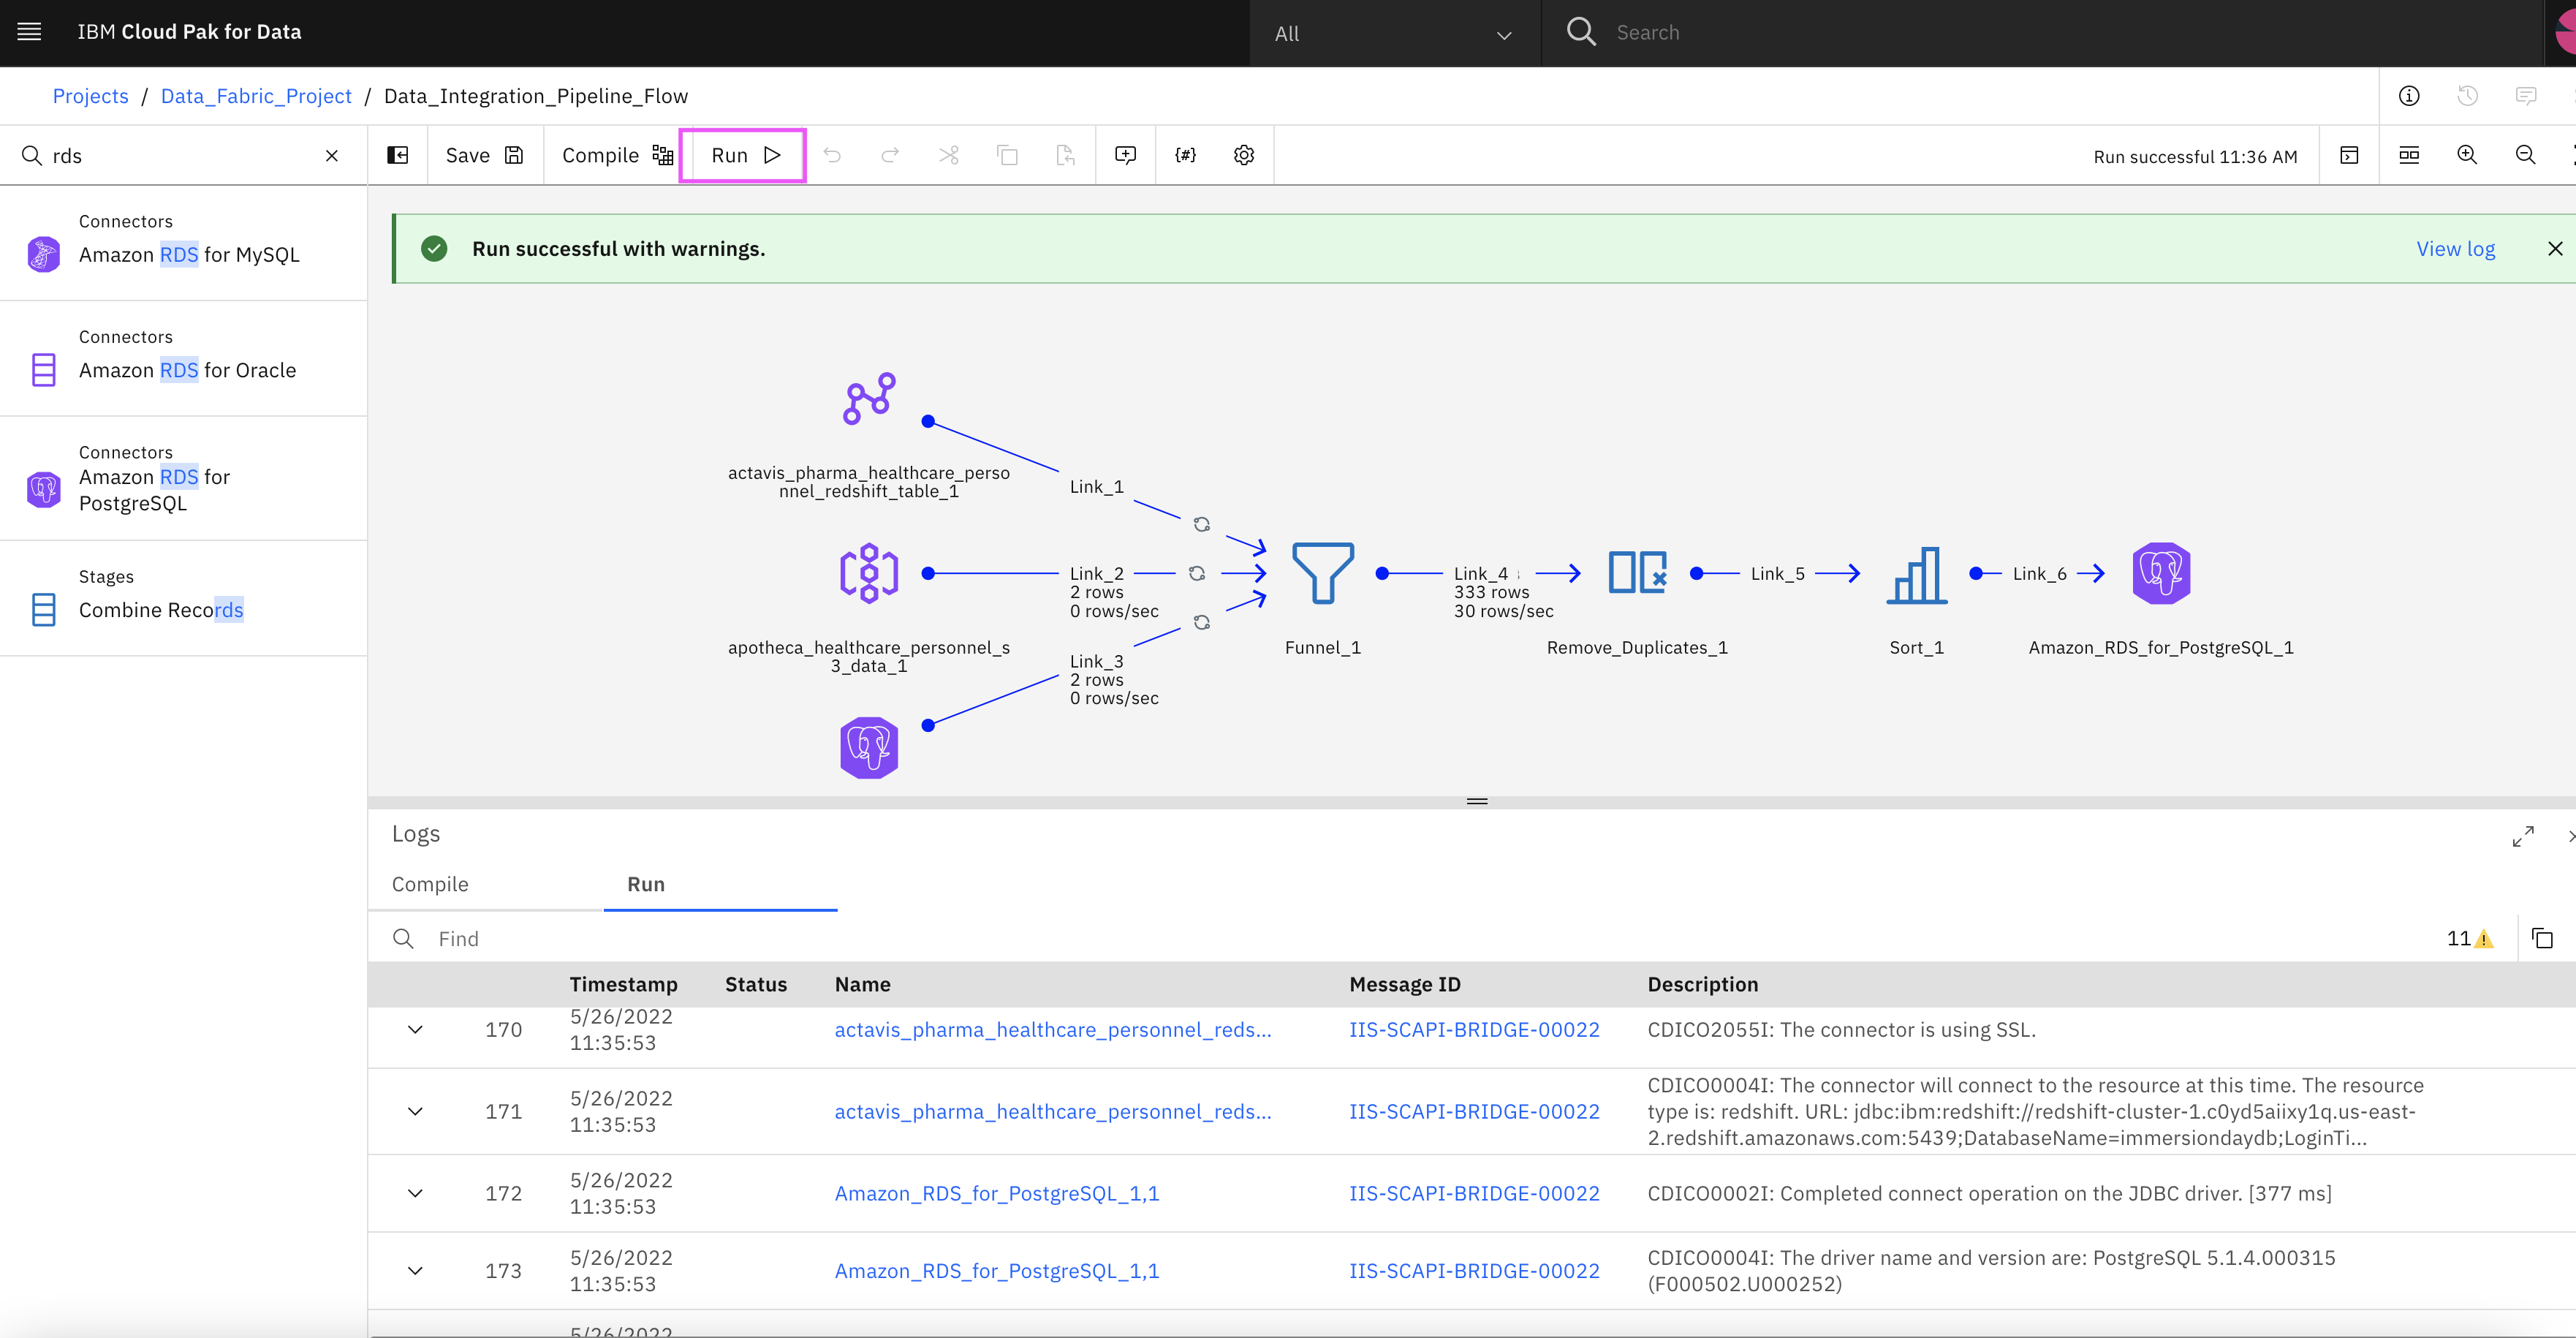Open actavis_pharma link in row 171

1053,1112
